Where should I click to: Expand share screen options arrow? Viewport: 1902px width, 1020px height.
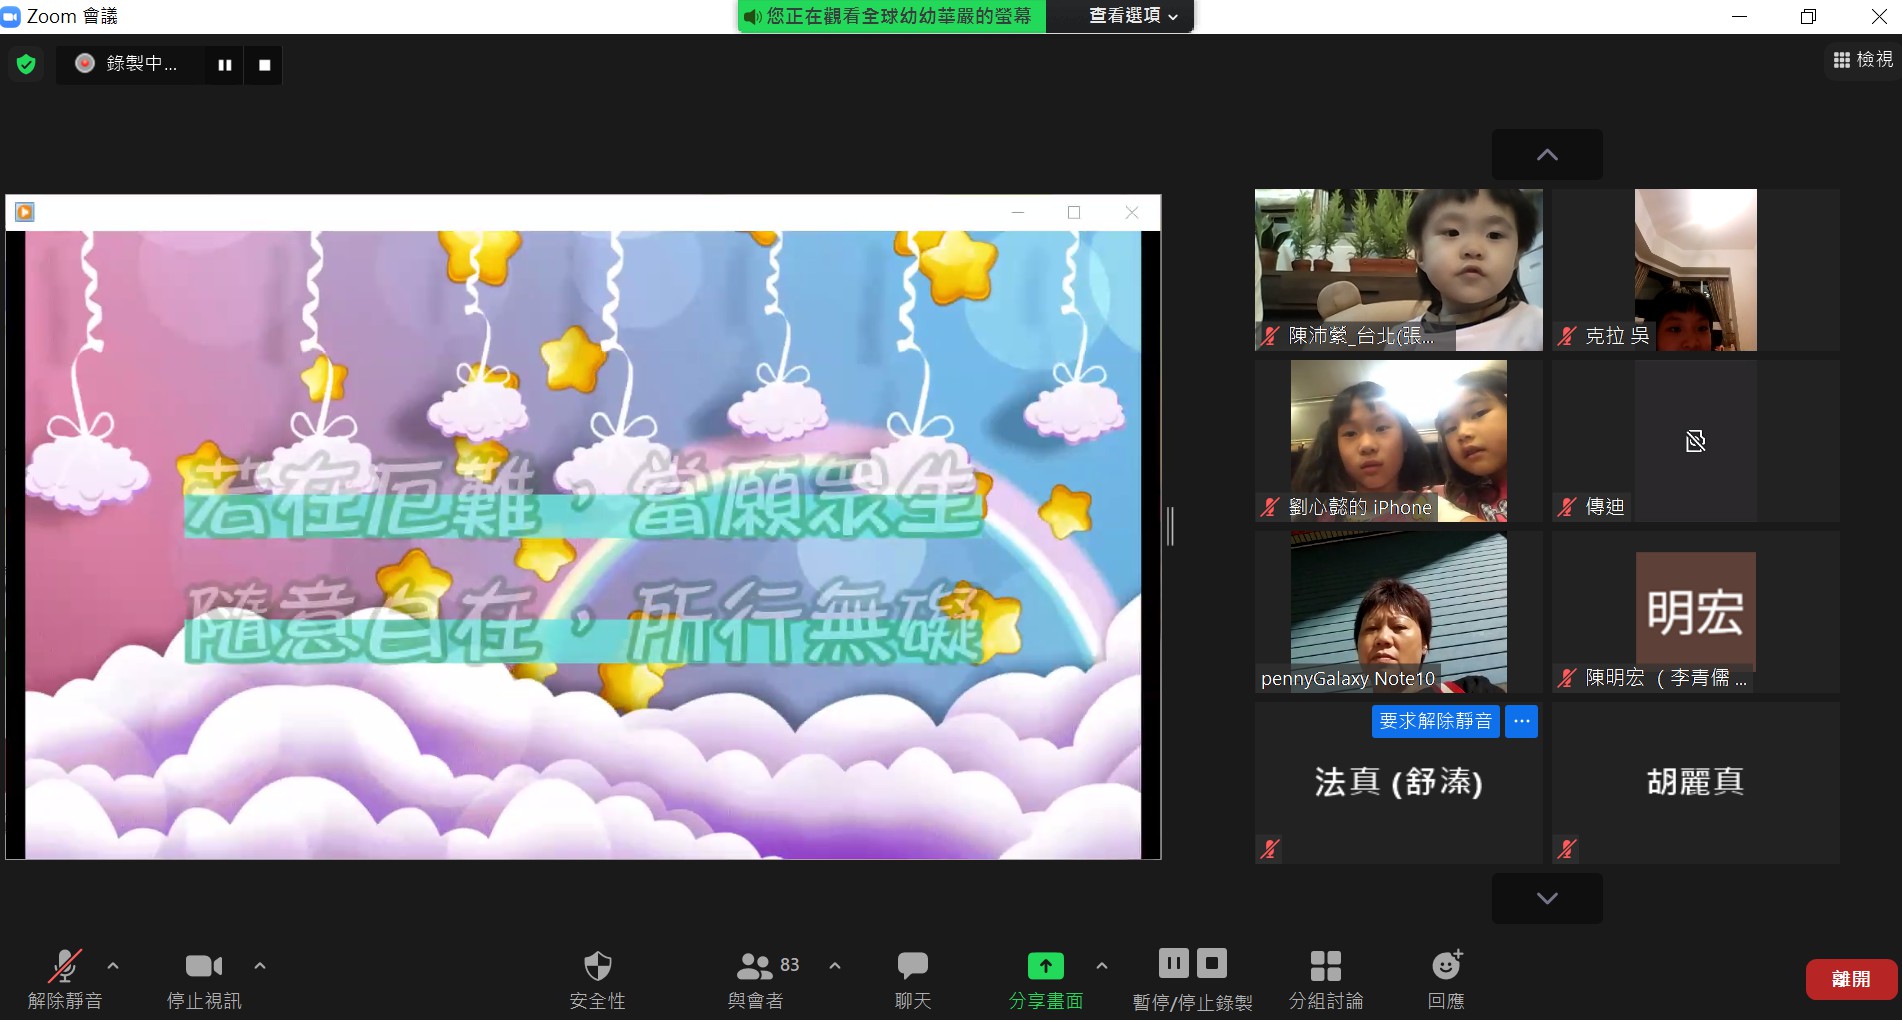(1101, 966)
